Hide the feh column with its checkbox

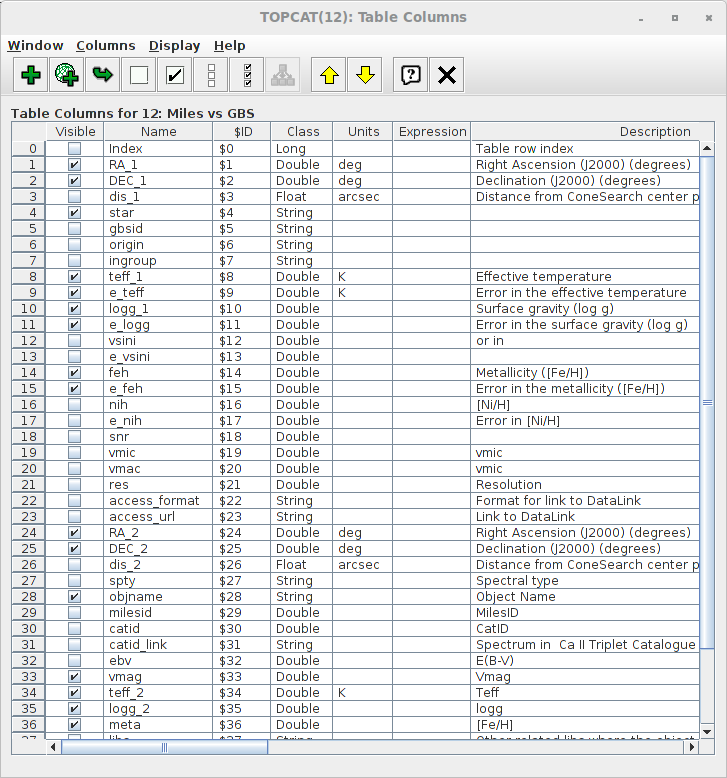(74, 373)
